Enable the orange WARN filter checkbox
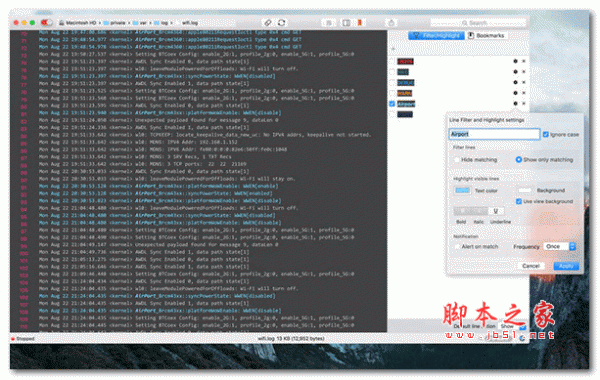Screen dimensions: 600x380 (x=392, y=93)
